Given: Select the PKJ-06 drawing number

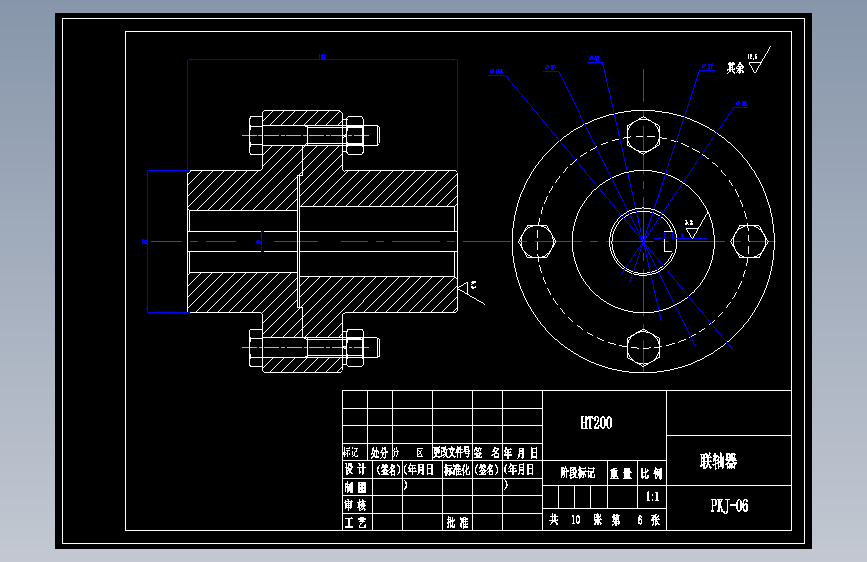Looking at the screenshot, I should point(729,506).
